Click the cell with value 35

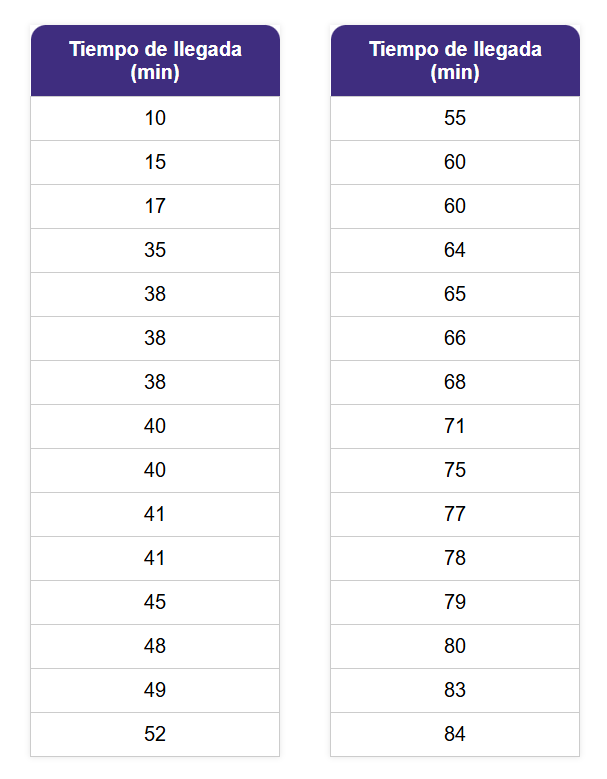point(155,250)
